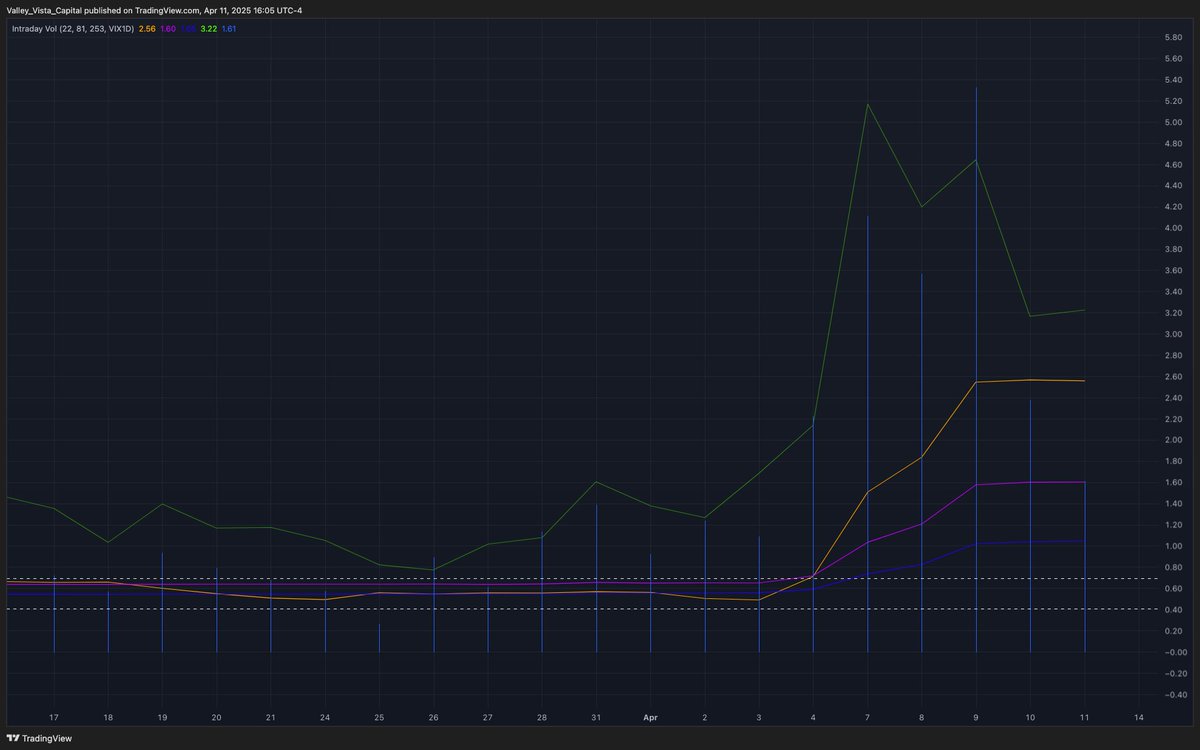Click the date label 4 on the time axis
Image resolution: width=1200 pixels, height=750 pixels.
coord(813,718)
